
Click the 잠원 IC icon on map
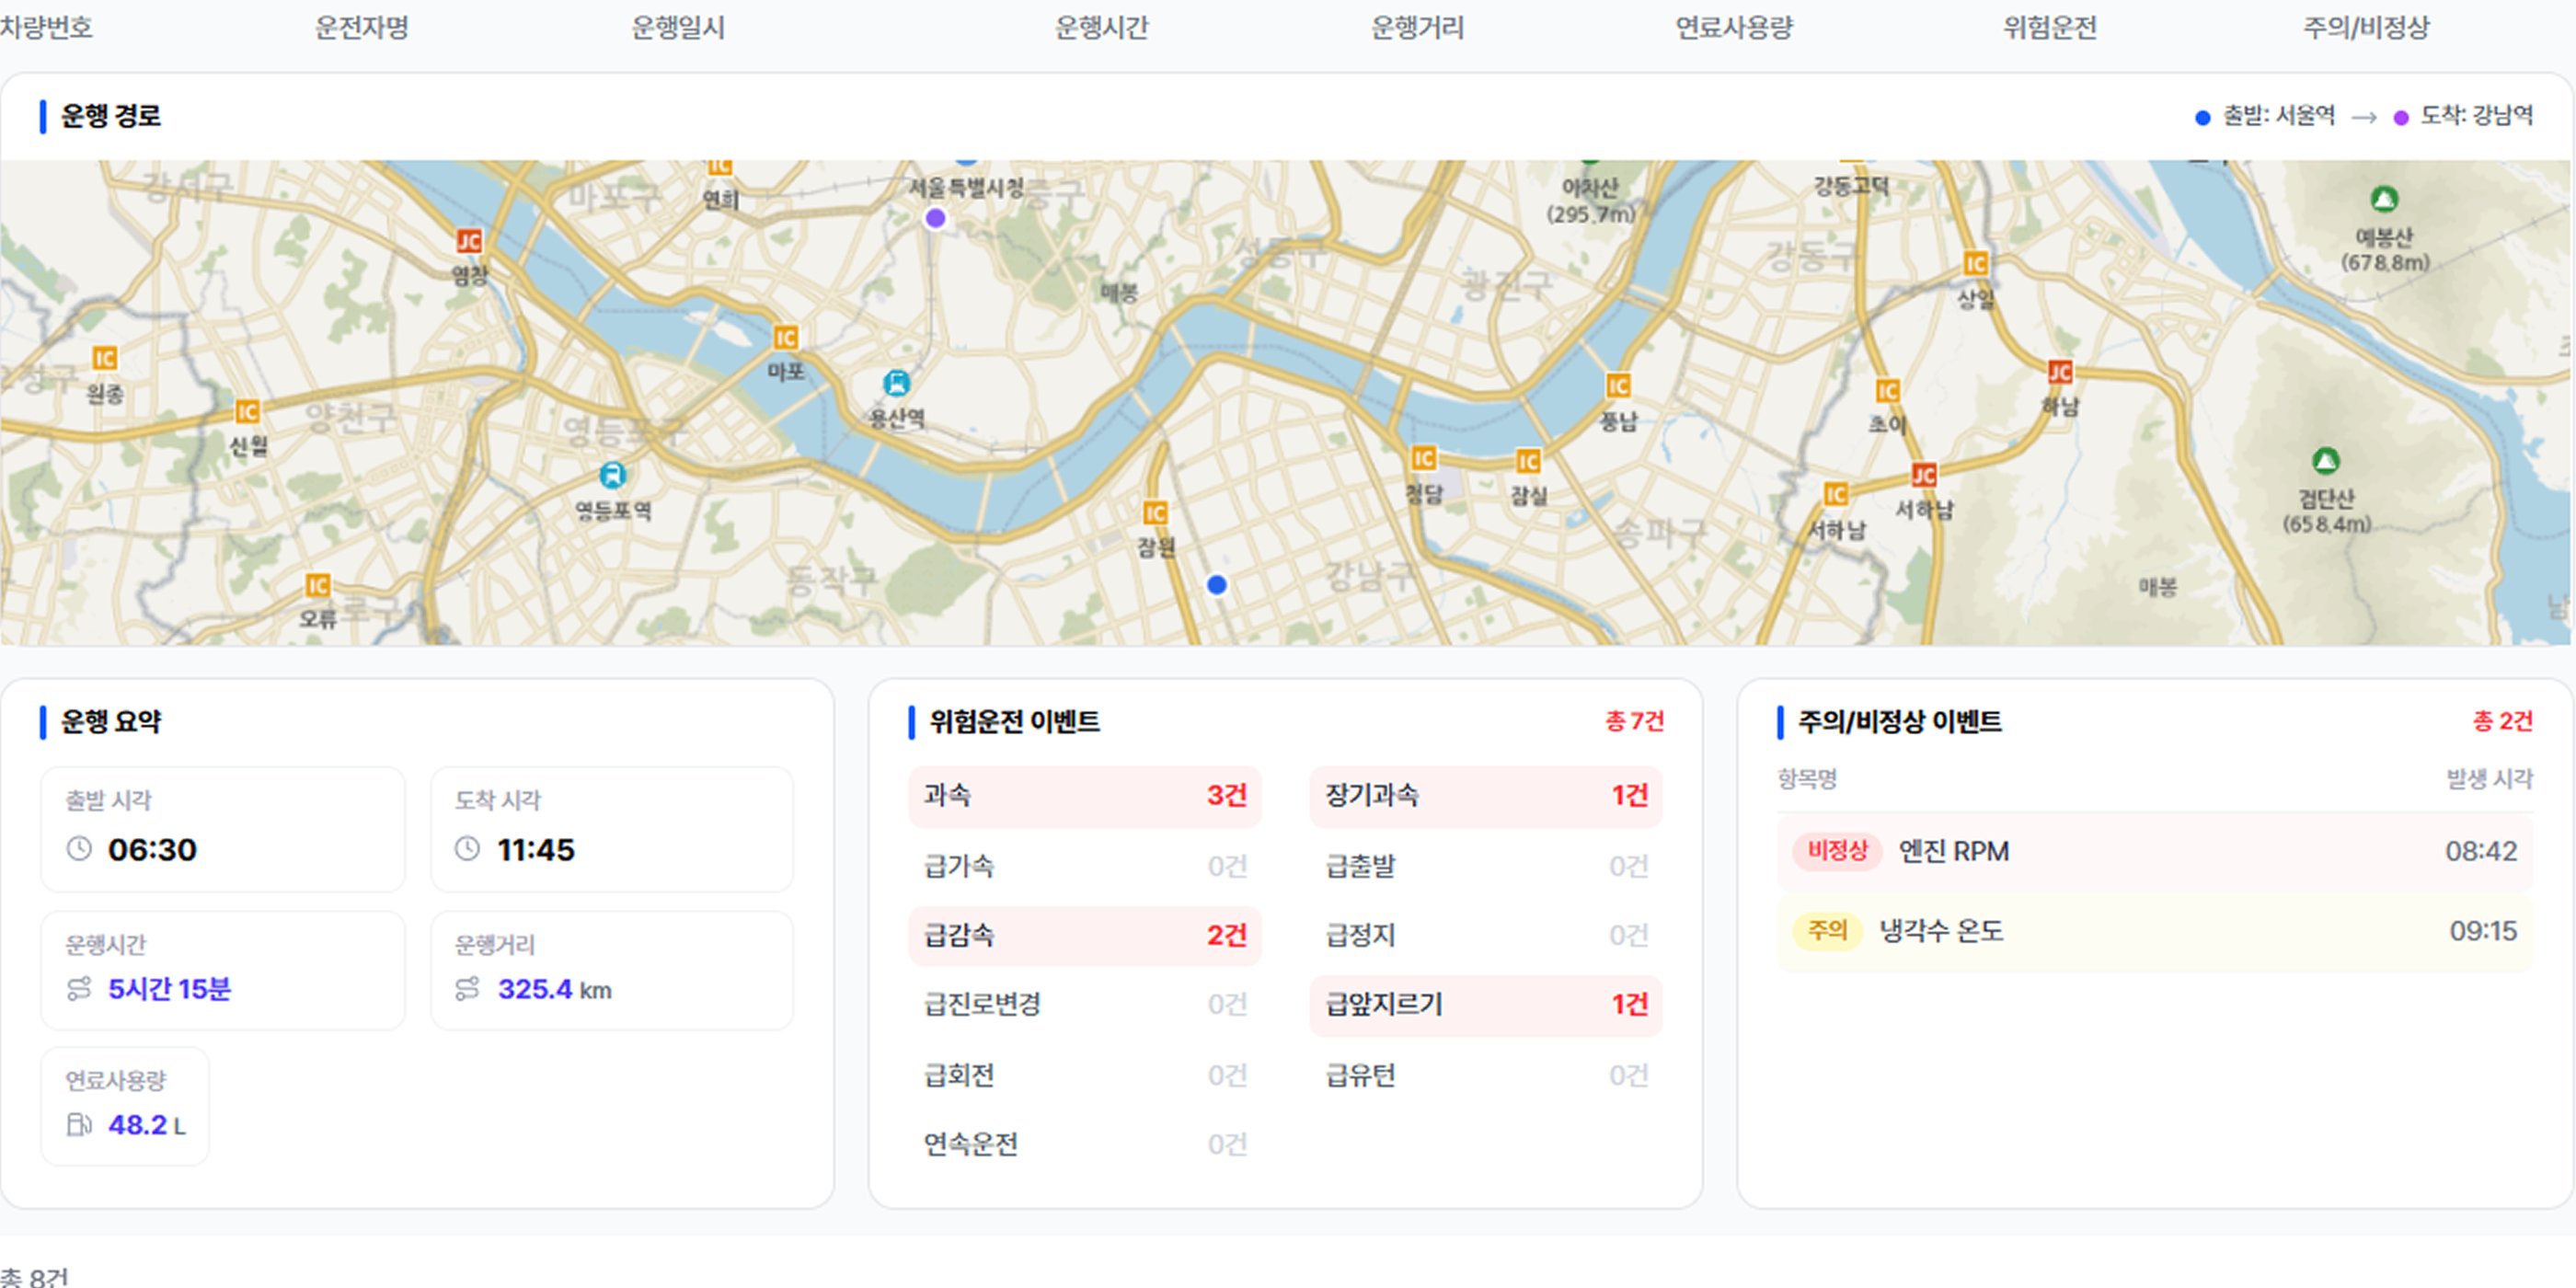click(1156, 513)
